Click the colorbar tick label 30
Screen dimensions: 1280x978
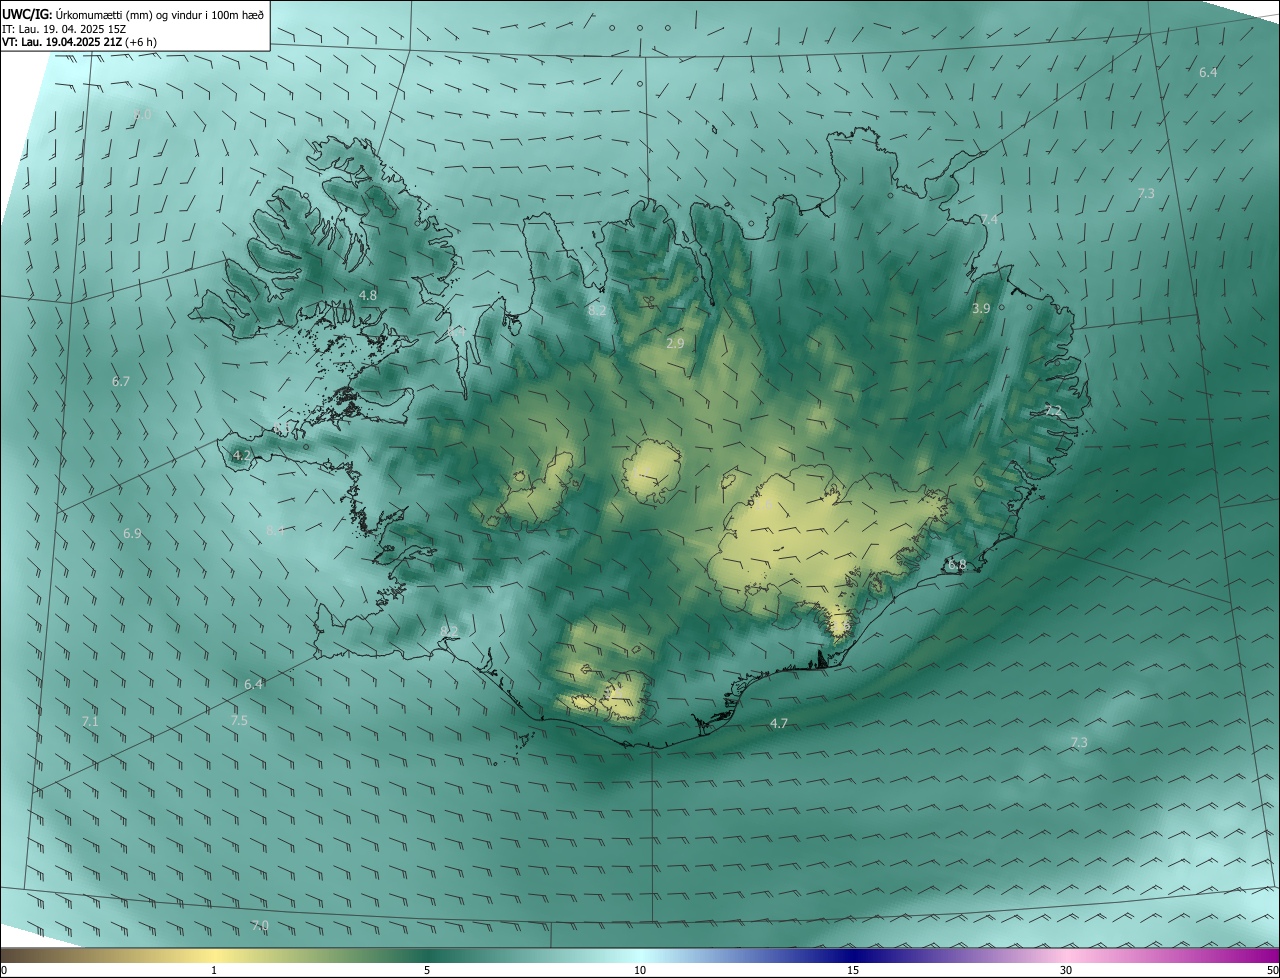1066,970
